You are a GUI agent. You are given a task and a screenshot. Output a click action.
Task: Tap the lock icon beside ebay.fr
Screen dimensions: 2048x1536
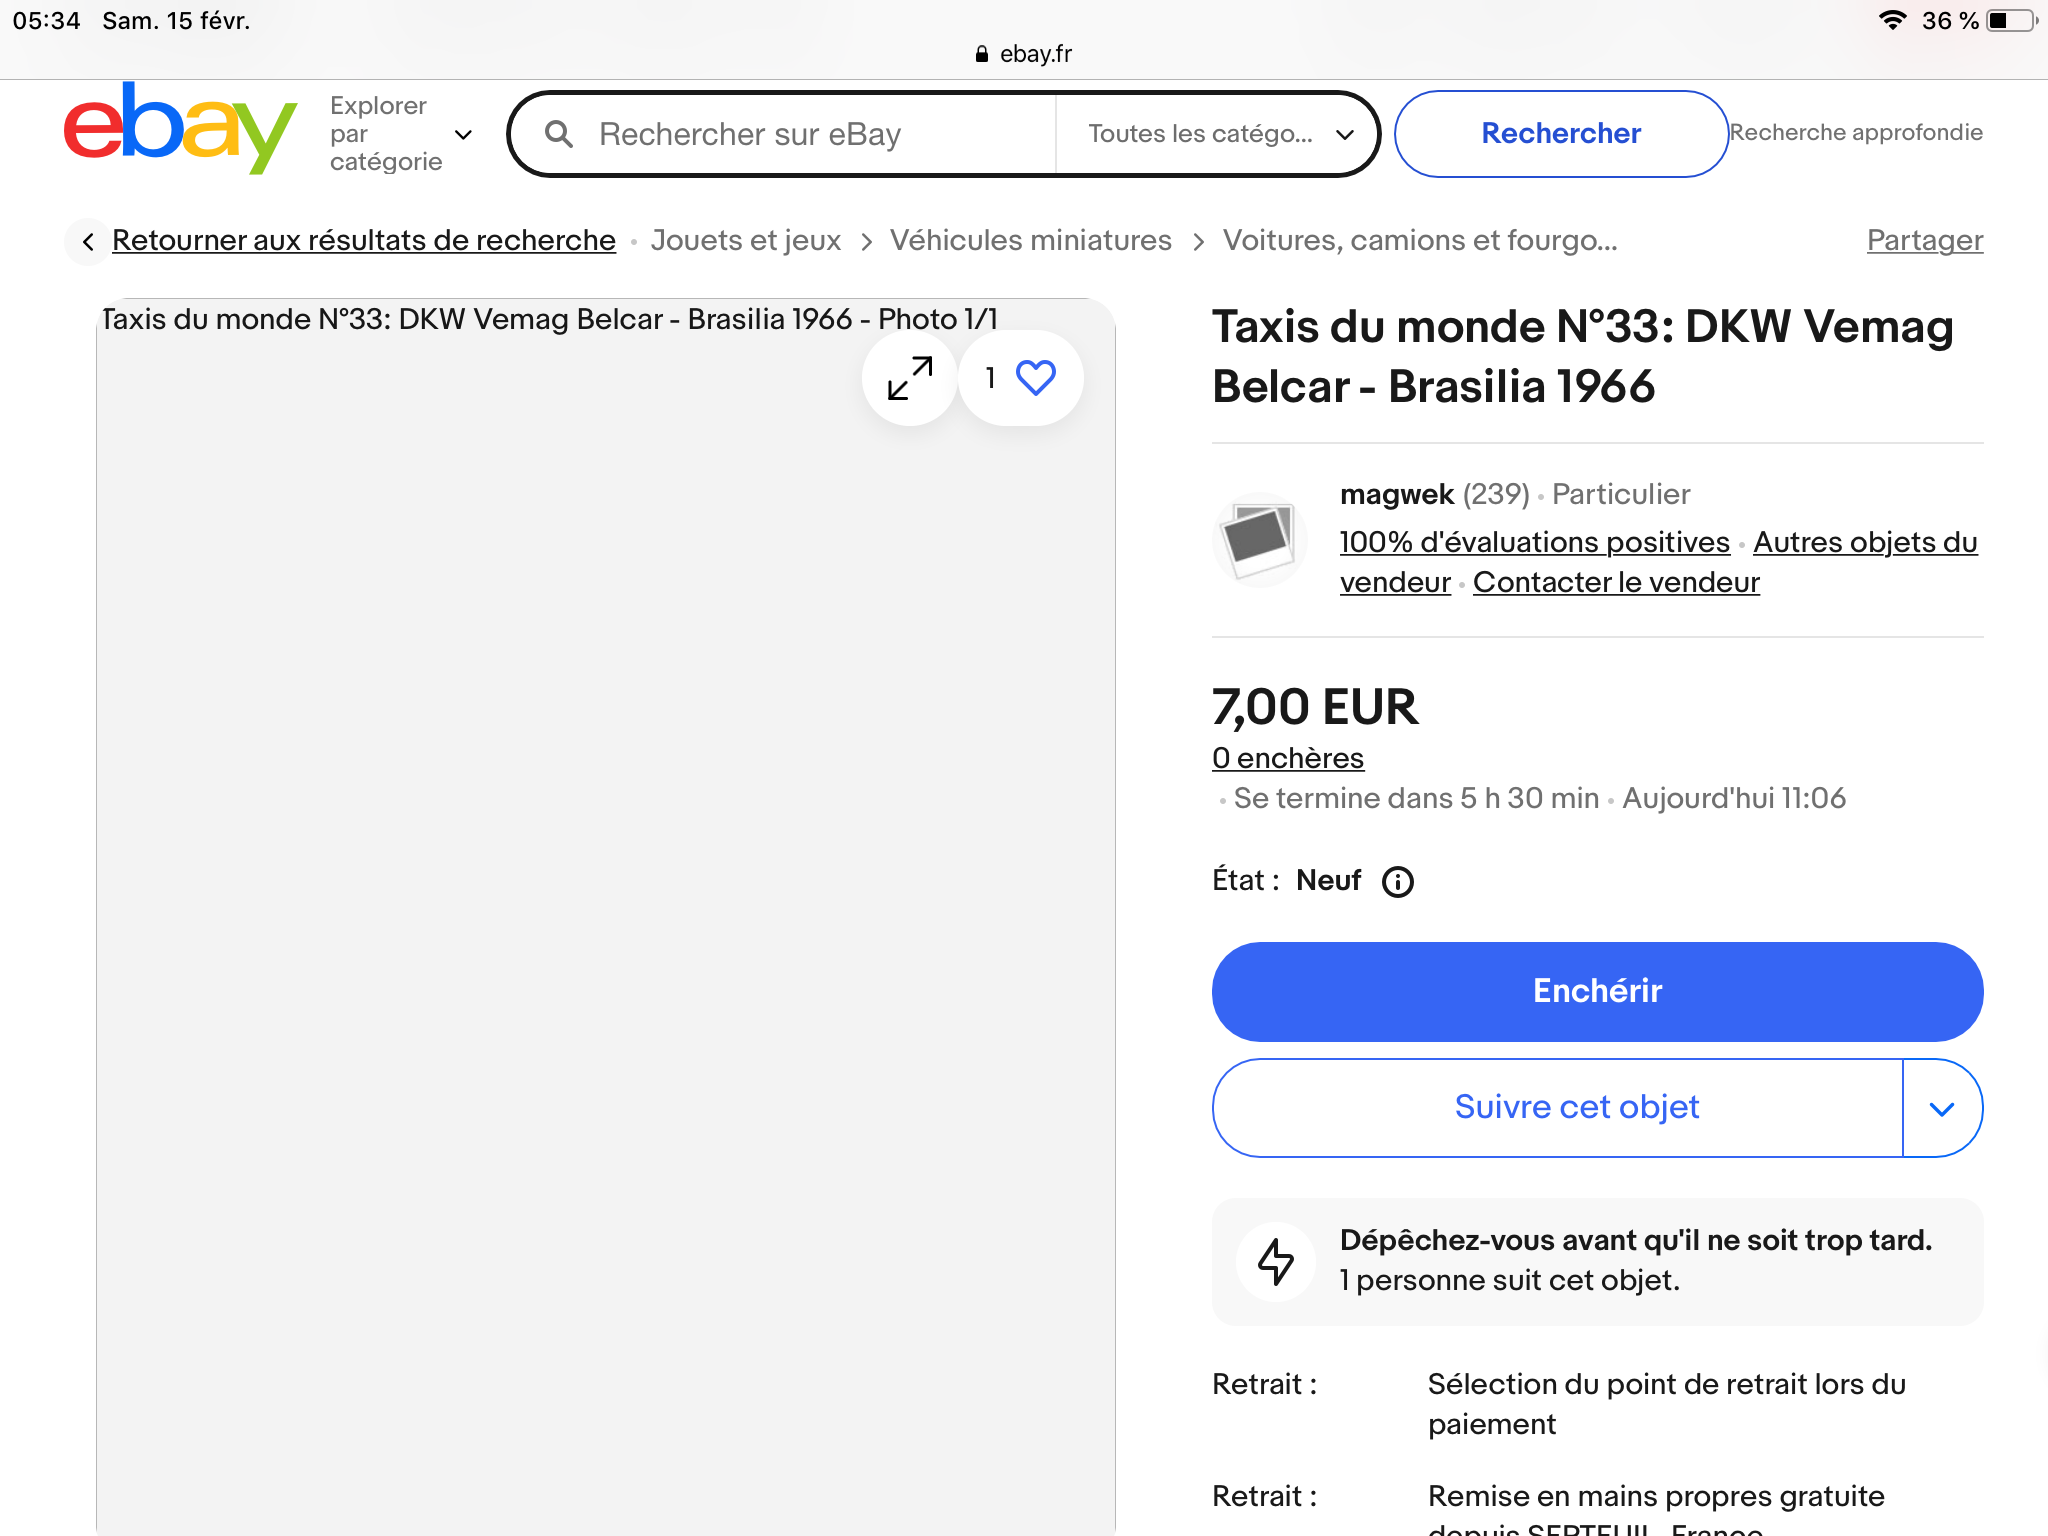coord(981,54)
